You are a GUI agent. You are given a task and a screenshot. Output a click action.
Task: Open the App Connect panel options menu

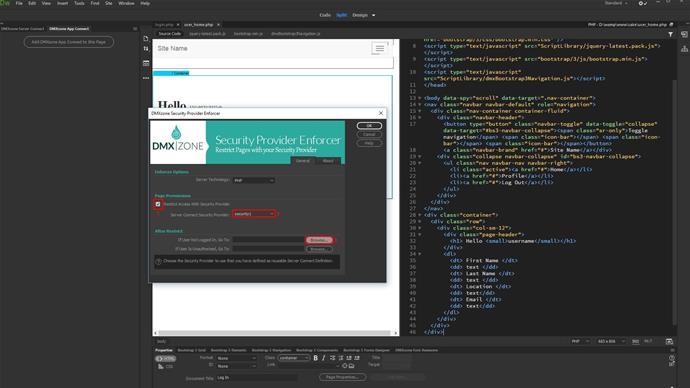point(135,29)
